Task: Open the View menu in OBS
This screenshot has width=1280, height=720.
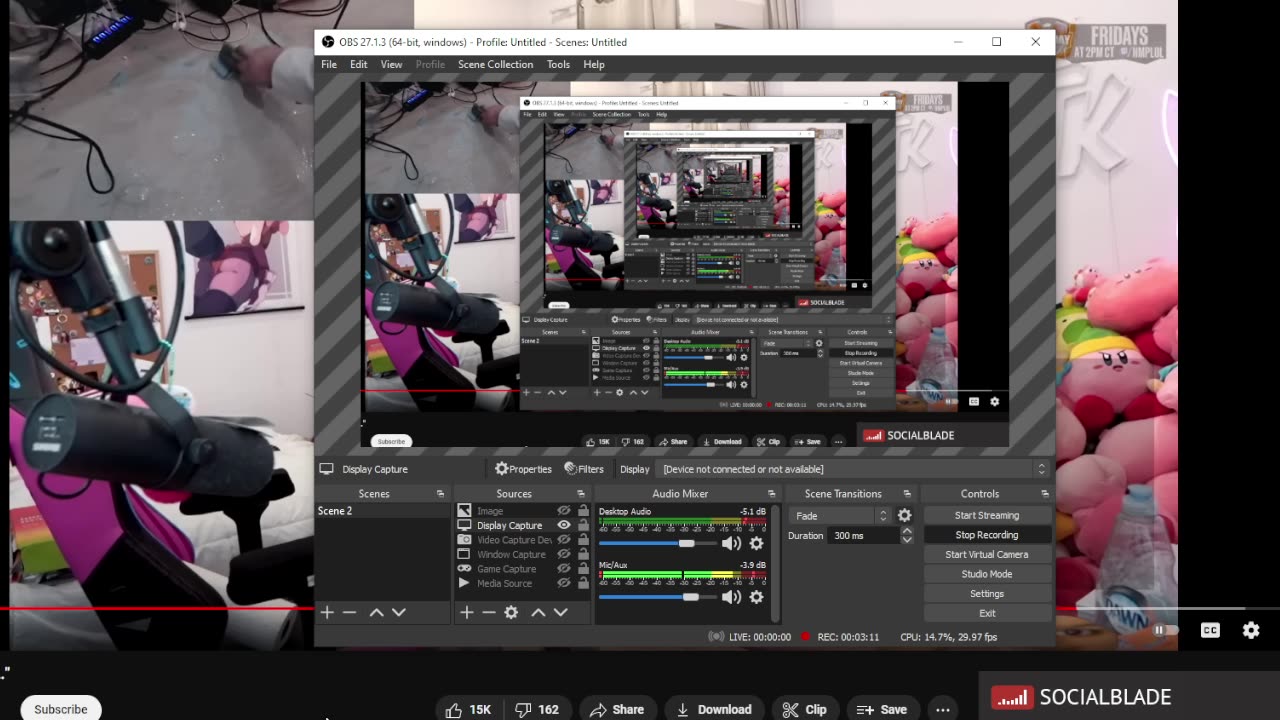Action: coord(391,64)
